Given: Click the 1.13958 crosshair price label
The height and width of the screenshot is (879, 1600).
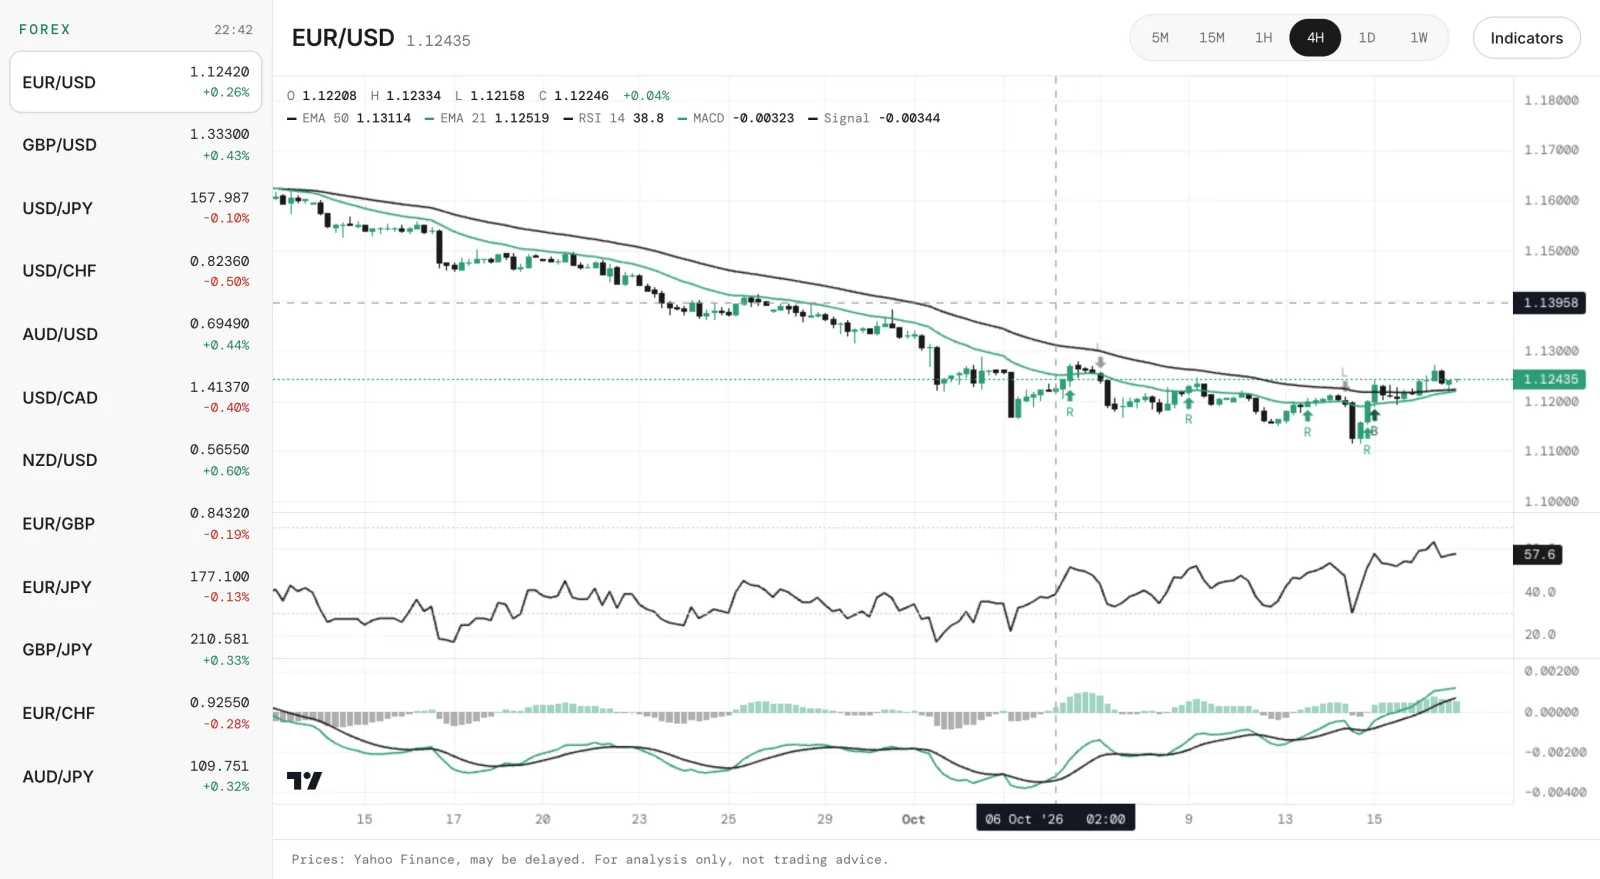Looking at the screenshot, I should [x=1549, y=303].
